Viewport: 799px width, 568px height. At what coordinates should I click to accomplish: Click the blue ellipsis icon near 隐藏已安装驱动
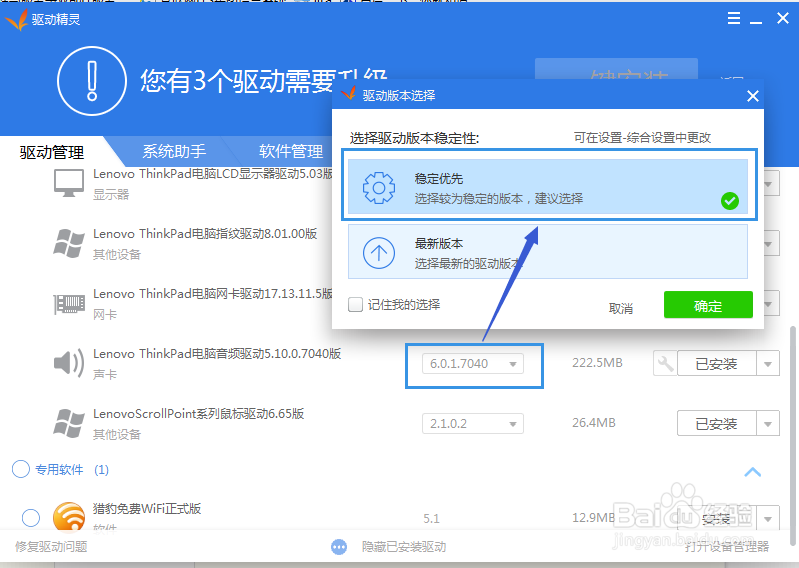tap(339, 547)
